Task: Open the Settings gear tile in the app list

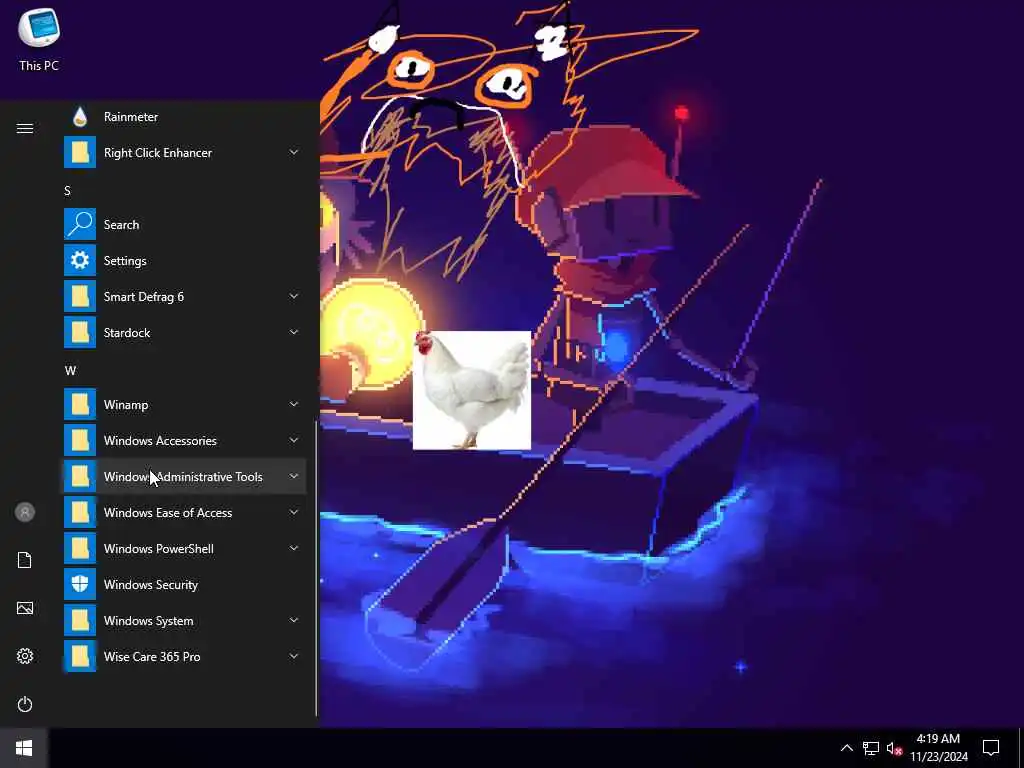Action: tap(80, 261)
